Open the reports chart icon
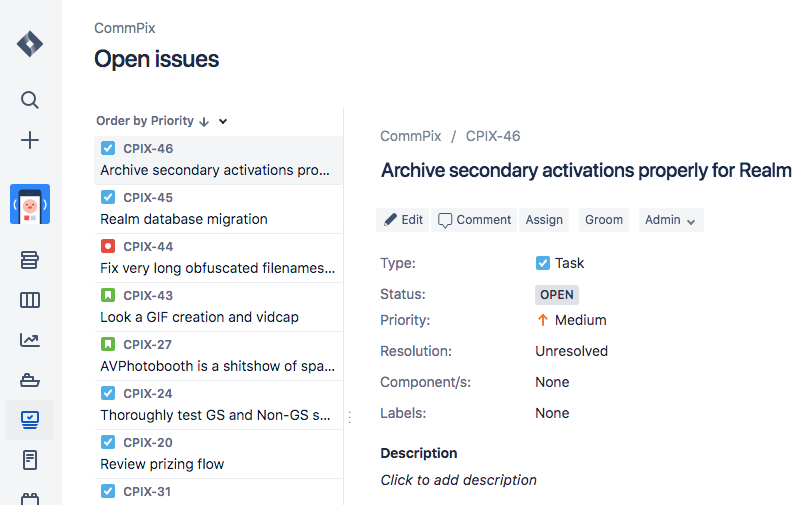 coord(30,340)
